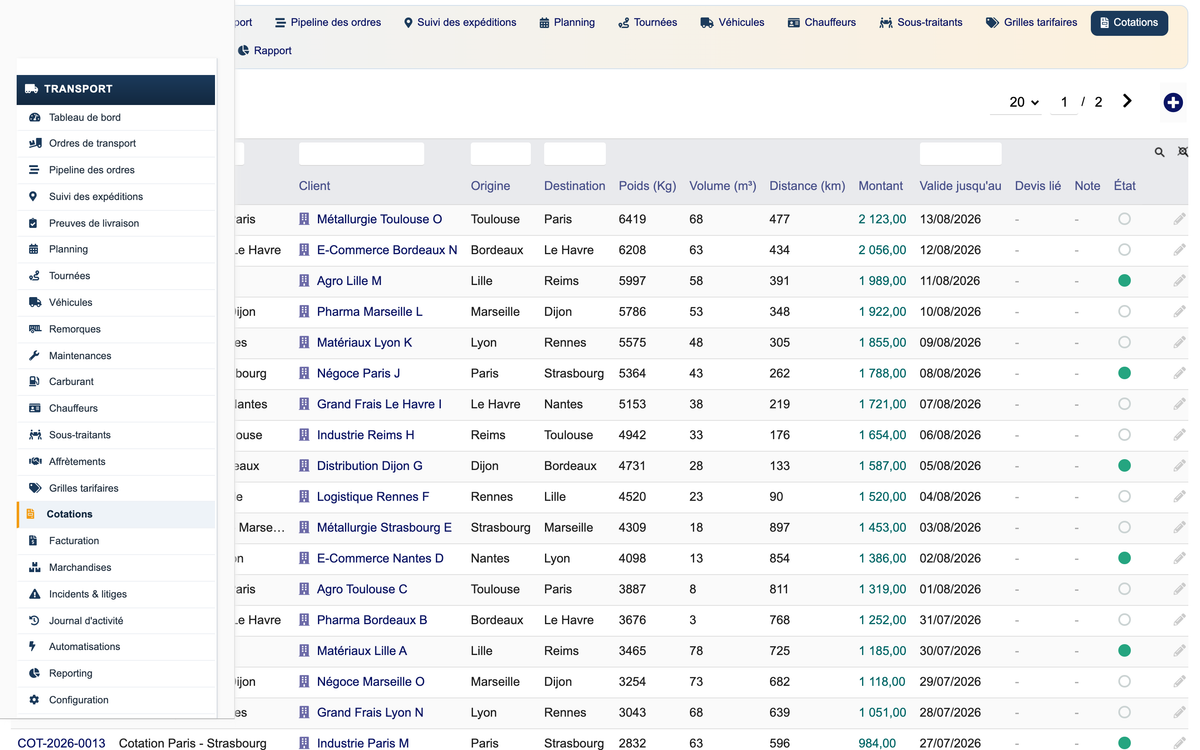1200x750 pixels.
Task: Click the truck icon in TRANSPORT header
Action: tap(32, 89)
